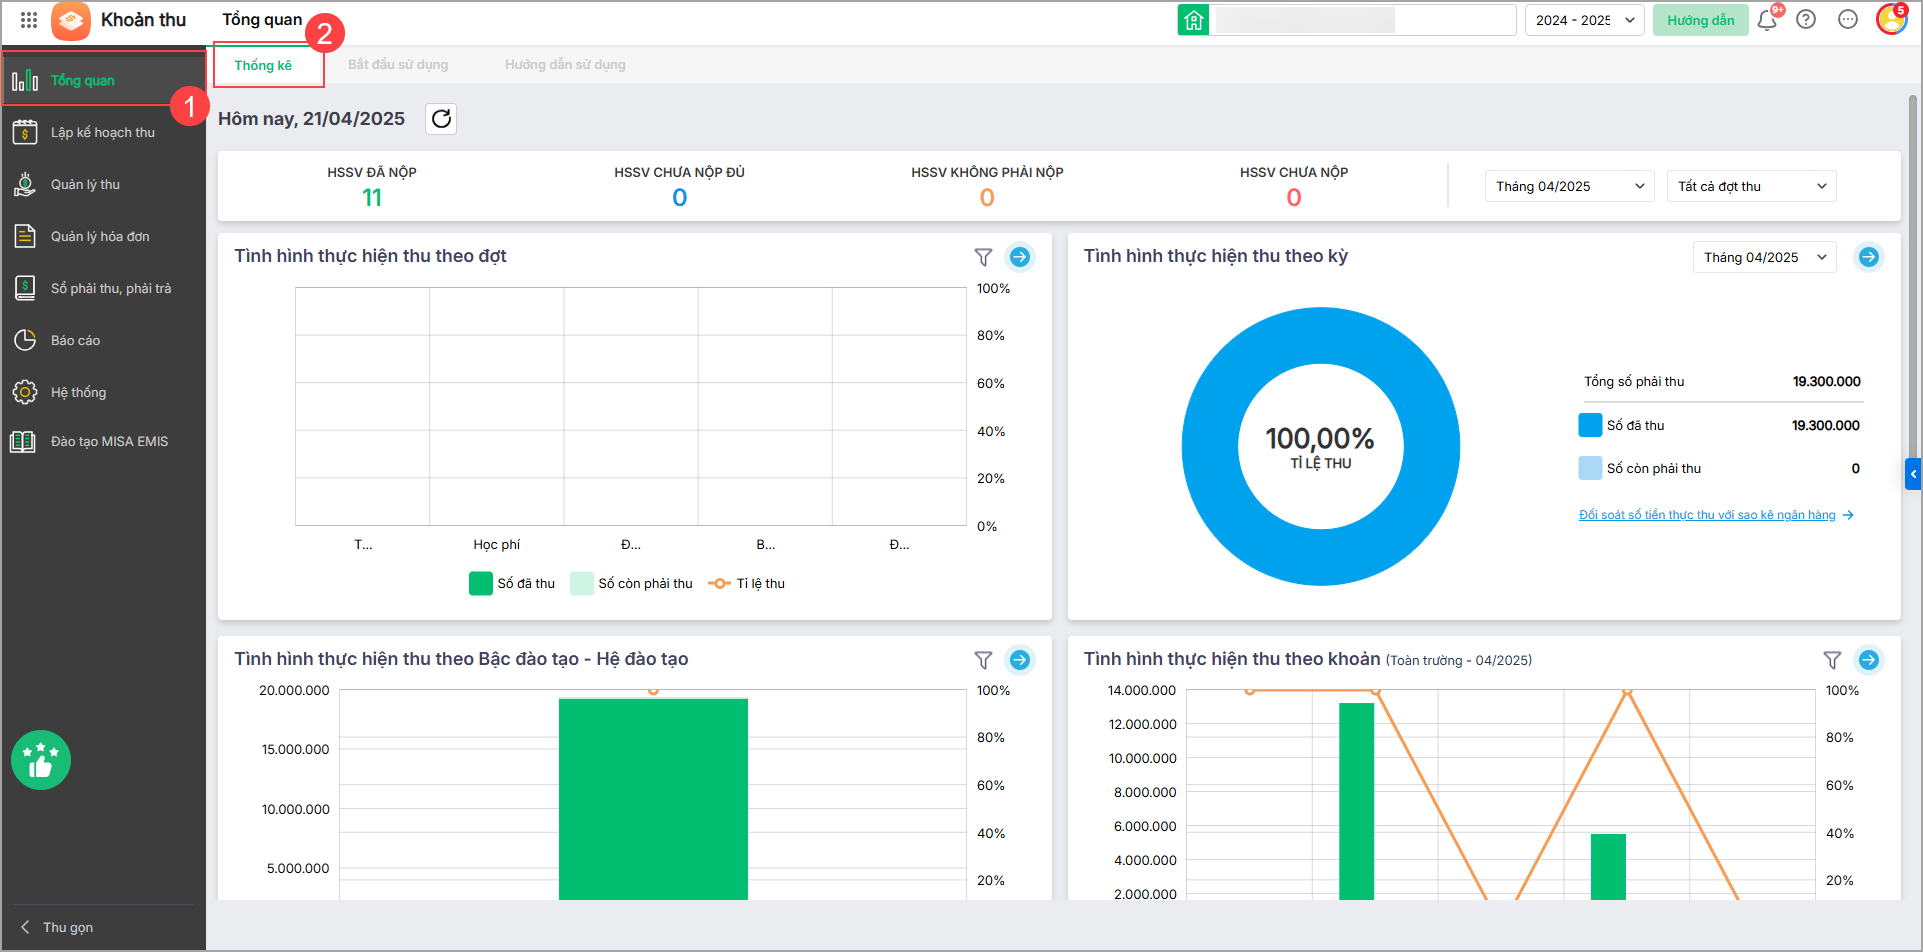Viewport: 1923px width, 952px height.
Task: Click the Lập kế hoạch thu calendar icon
Action: click(x=25, y=132)
